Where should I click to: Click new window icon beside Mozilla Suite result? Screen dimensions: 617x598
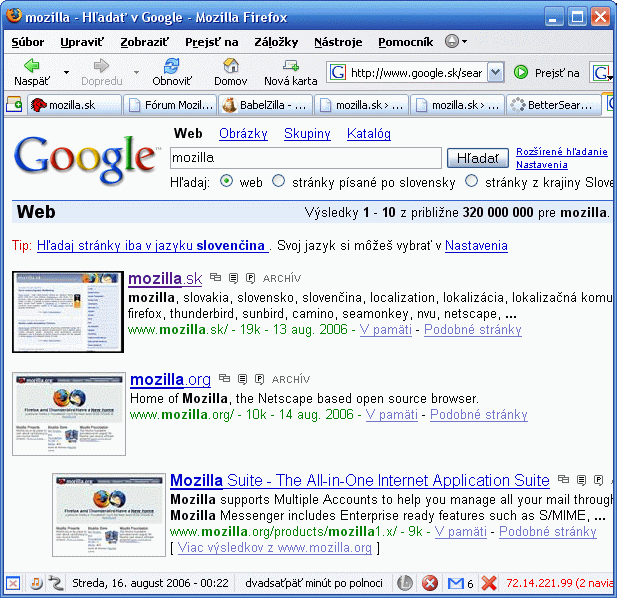click(563, 479)
